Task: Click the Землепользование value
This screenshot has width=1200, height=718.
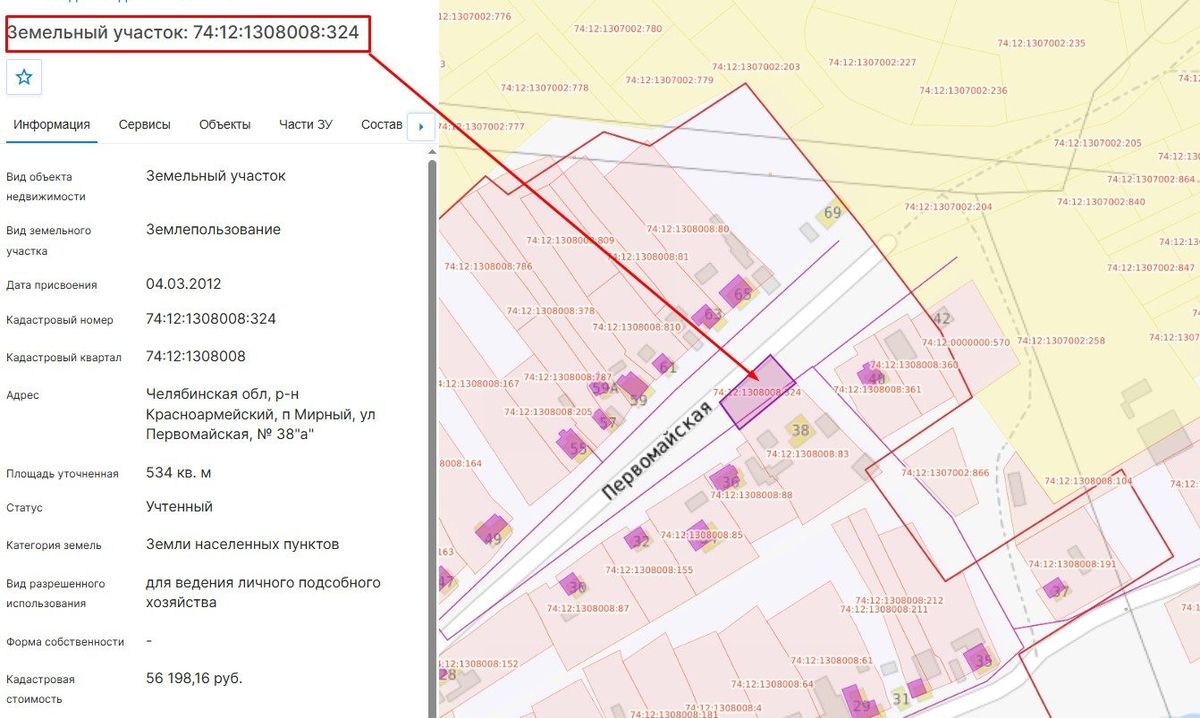Action: [x=214, y=230]
